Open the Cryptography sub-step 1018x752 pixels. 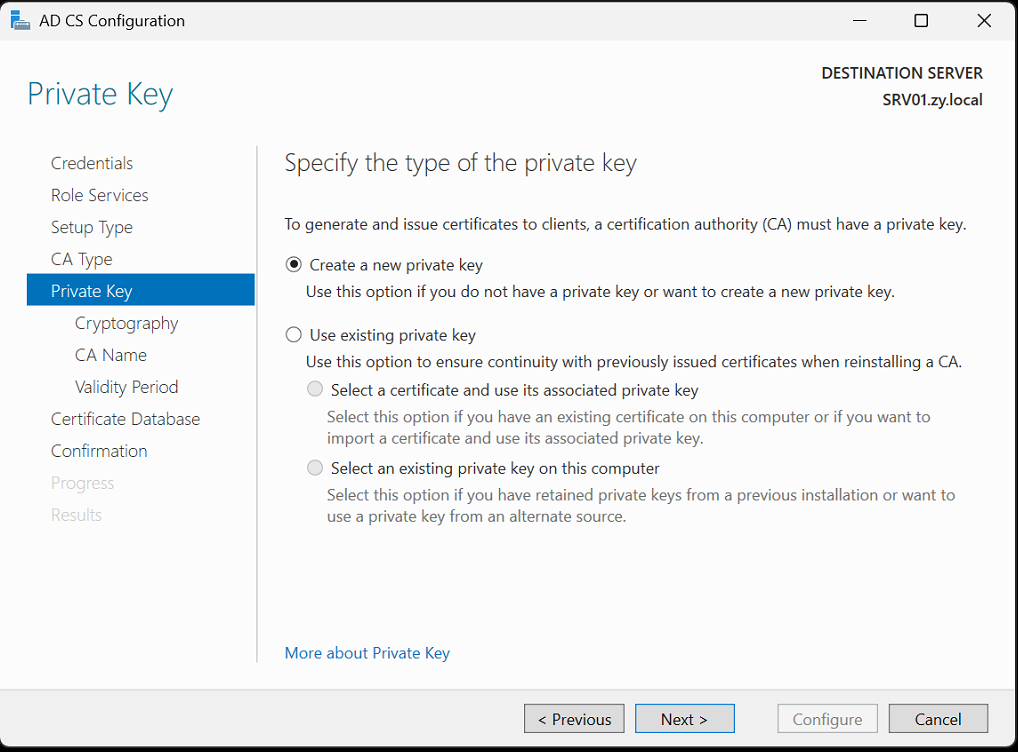coord(126,323)
